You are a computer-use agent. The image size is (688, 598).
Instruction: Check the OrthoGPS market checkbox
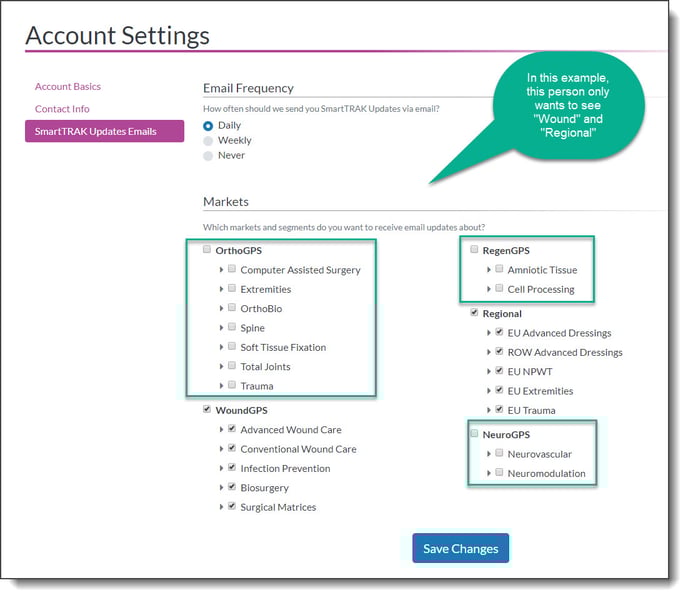click(207, 250)
